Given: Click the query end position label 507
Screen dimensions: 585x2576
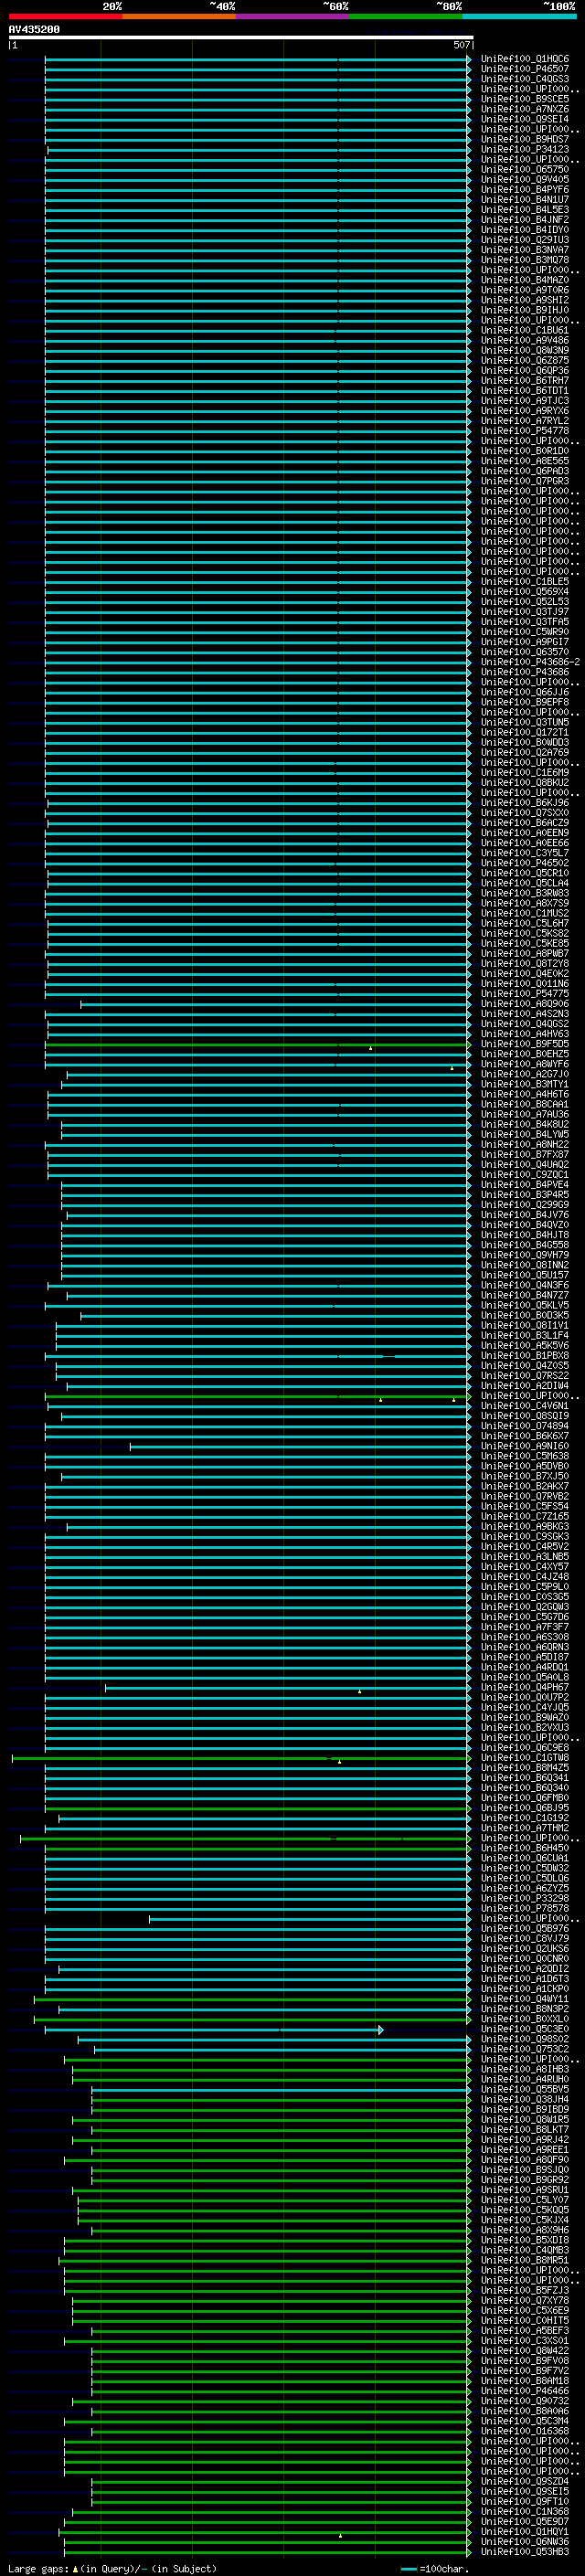Looking at the screenshot, I should pos(461,45).
